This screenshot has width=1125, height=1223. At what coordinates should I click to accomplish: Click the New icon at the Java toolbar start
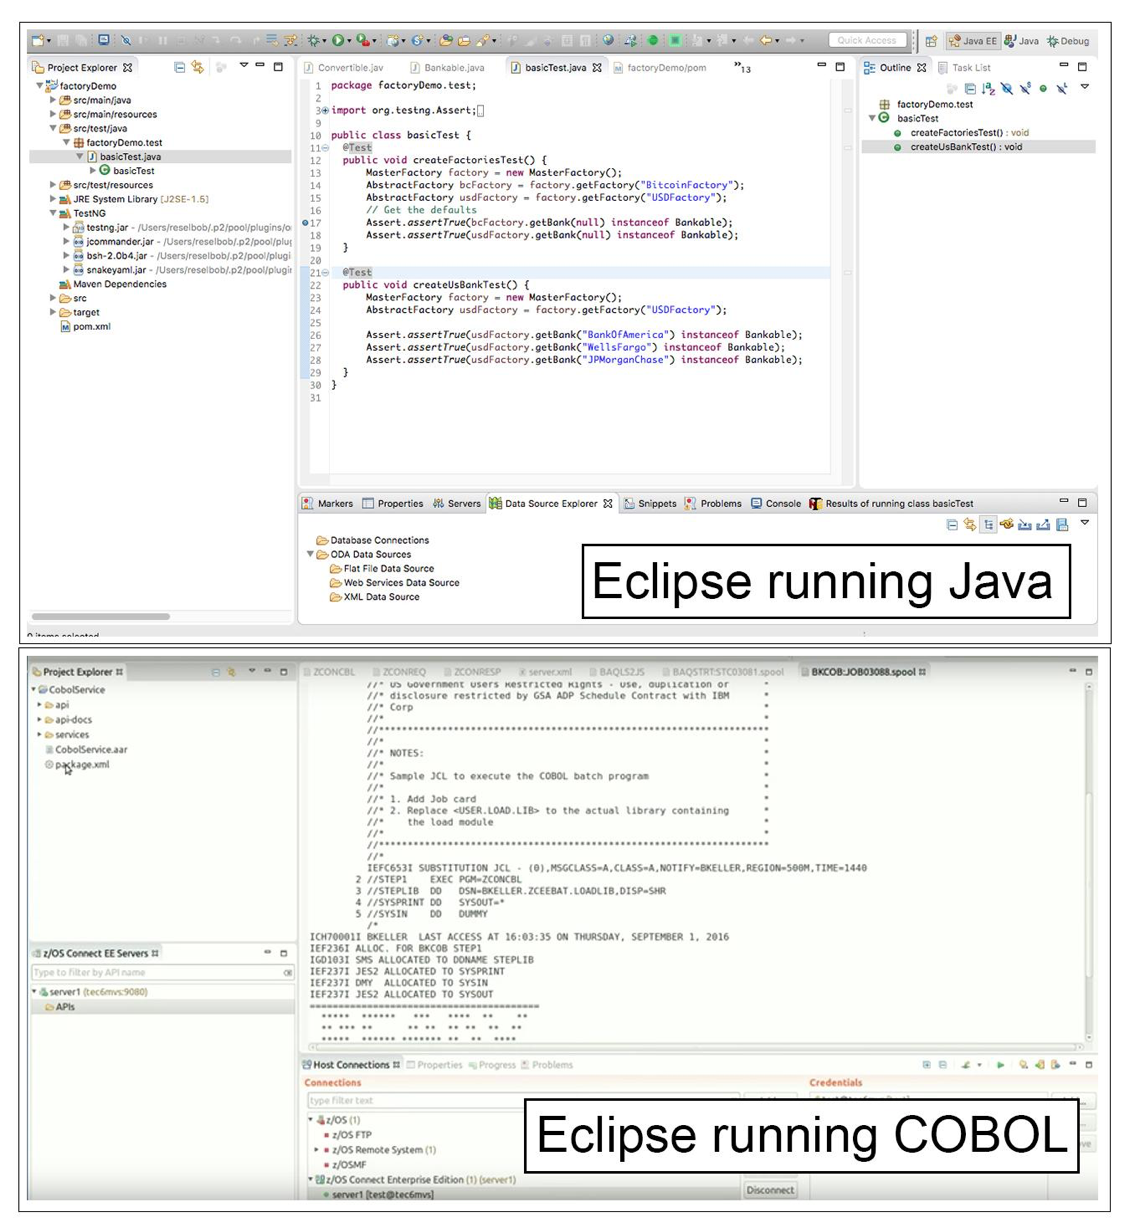coord(38,40)
